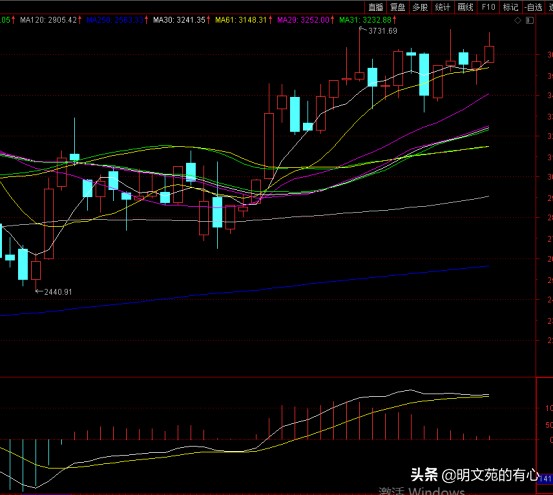Open the 统计 statistics tool
This screenshot has width=553, height=495.
point(443,7)
